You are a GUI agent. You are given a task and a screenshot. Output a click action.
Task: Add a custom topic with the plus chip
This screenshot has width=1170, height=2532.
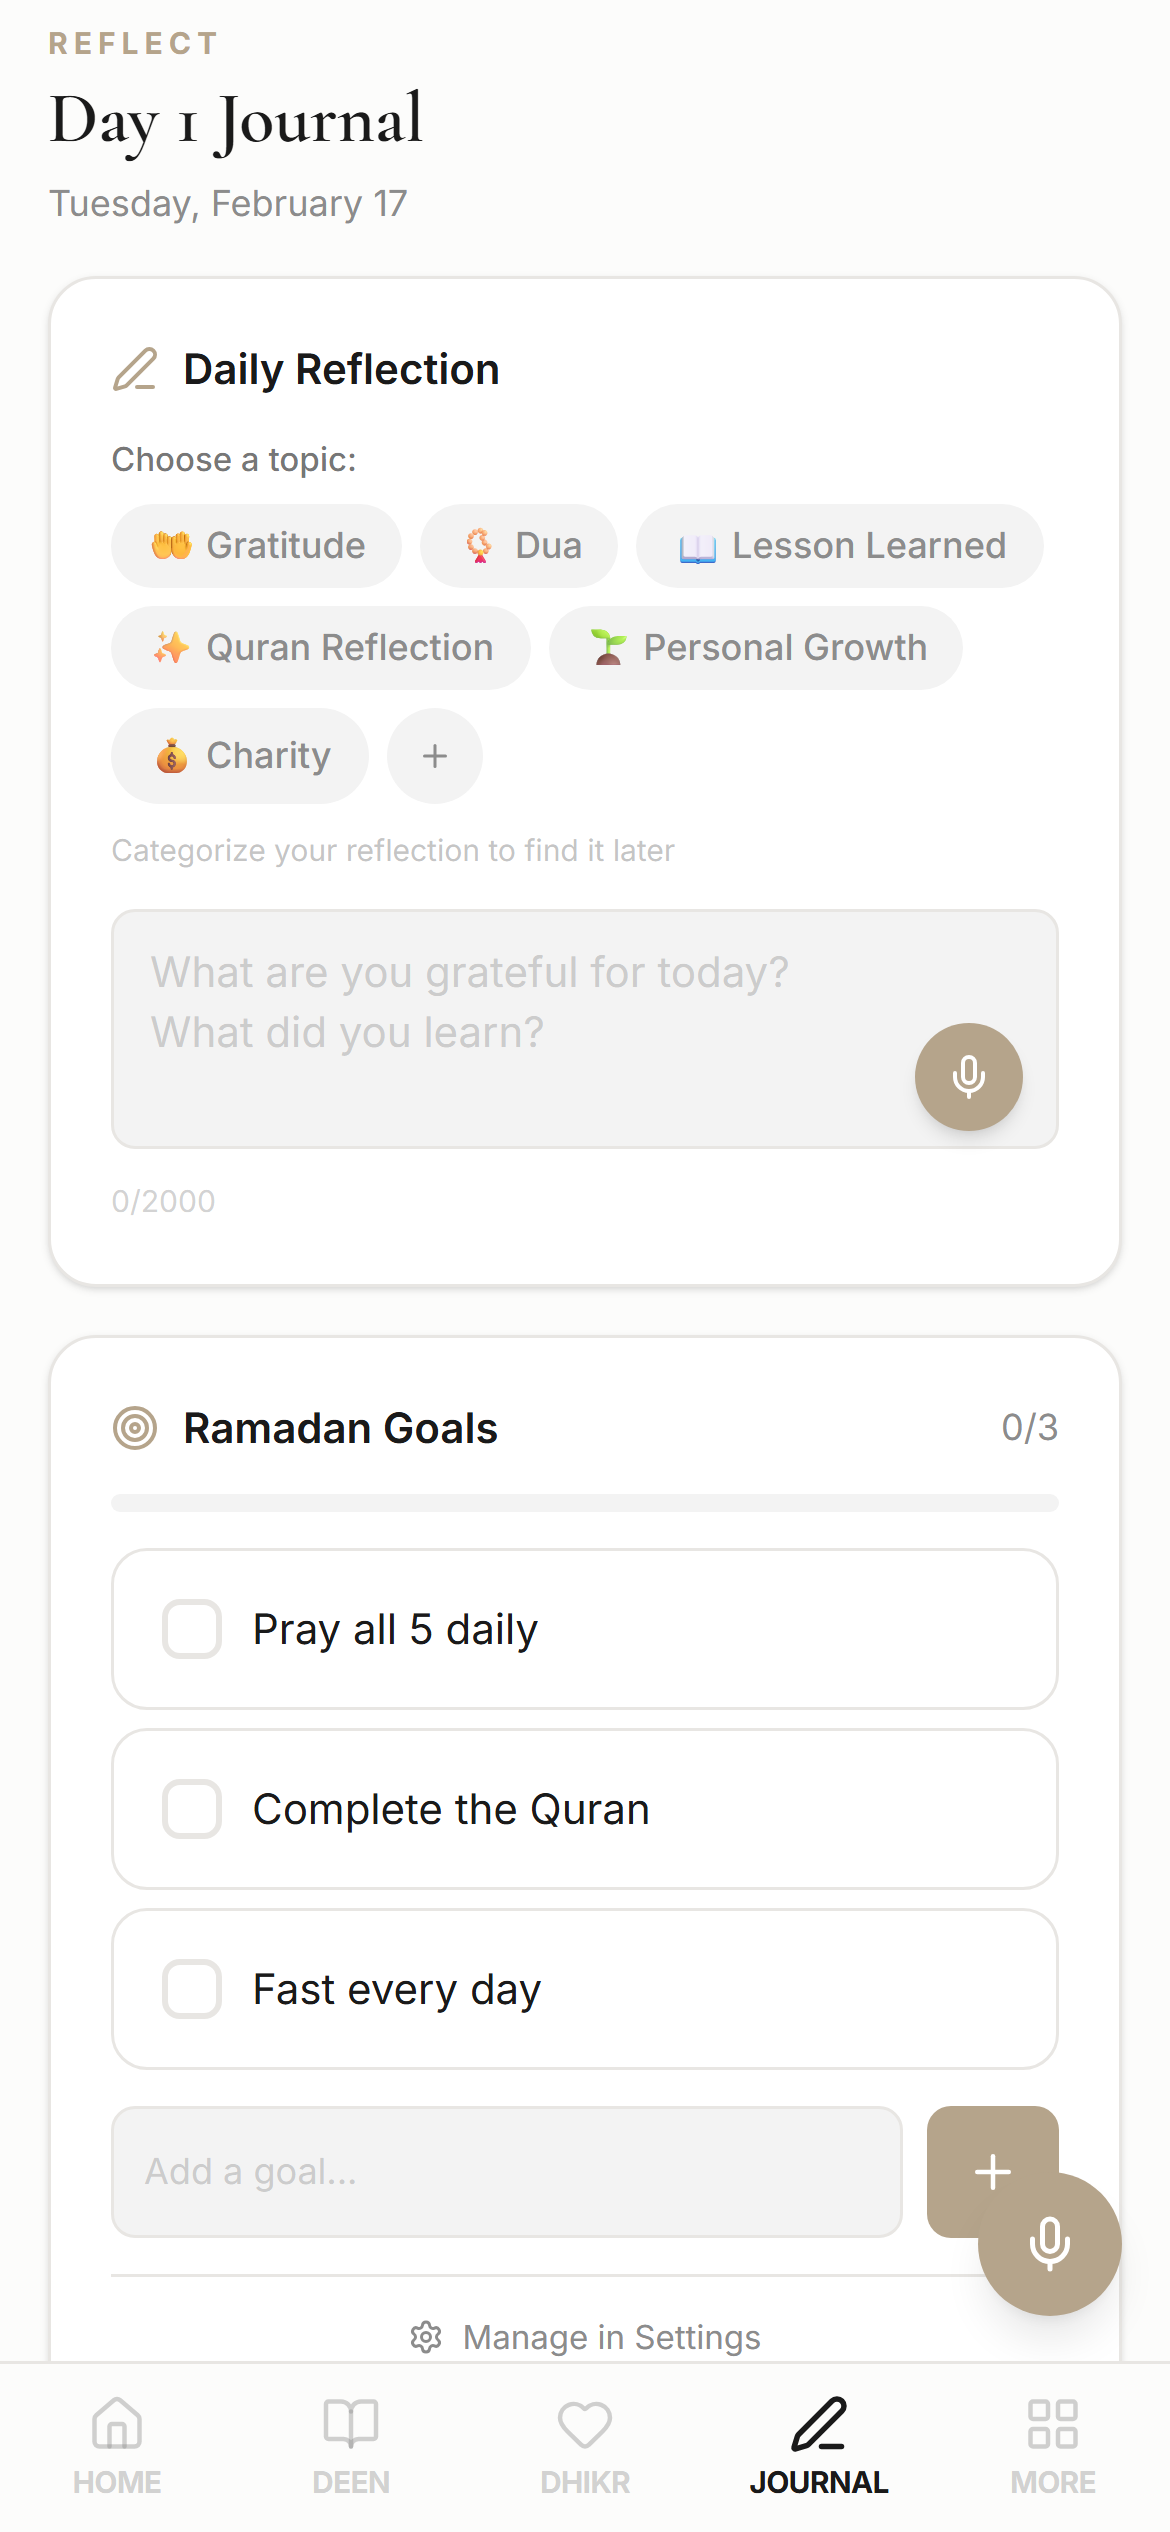435,756
